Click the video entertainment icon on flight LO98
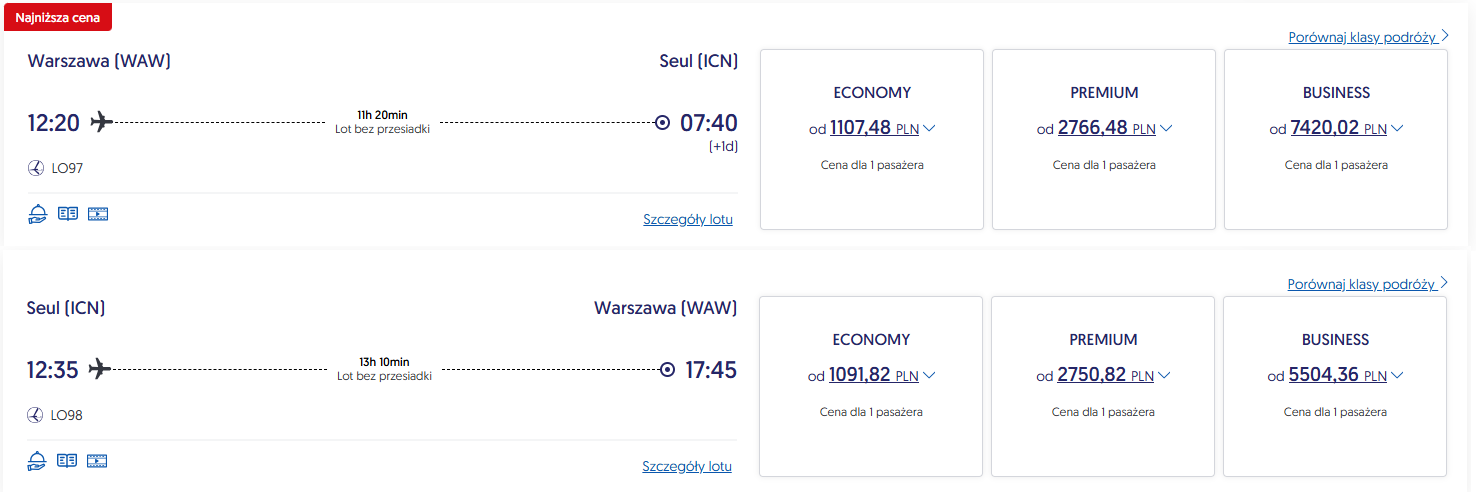 coord(97,460)
